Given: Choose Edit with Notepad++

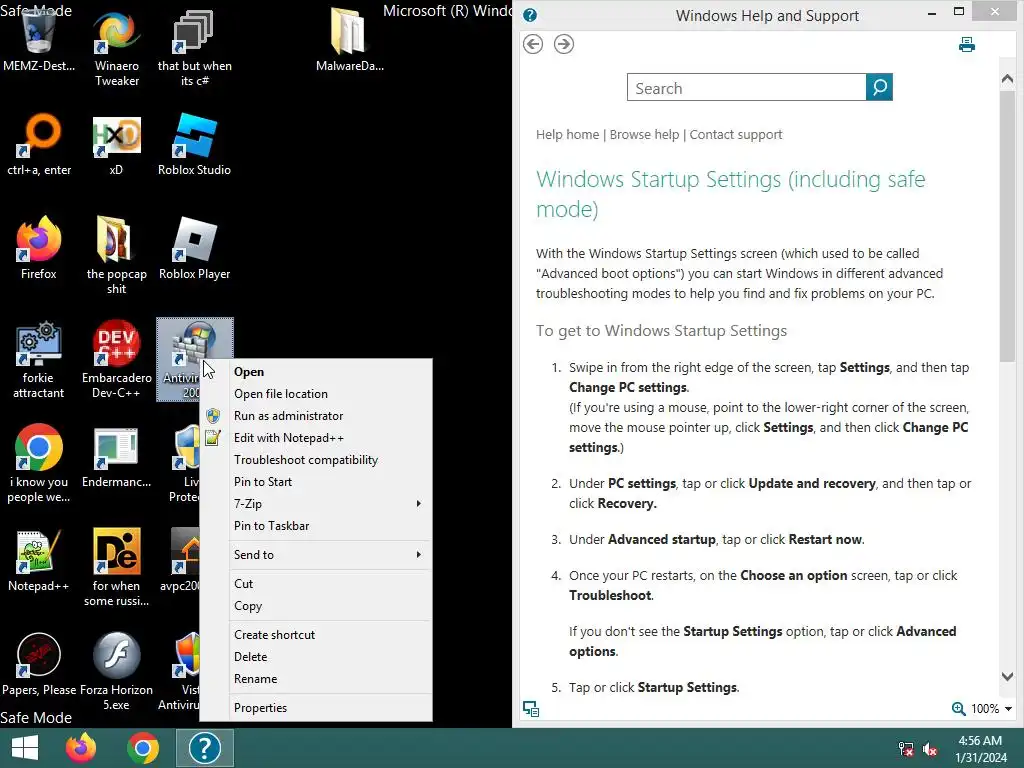Looking at the screenshot, I should (316, 438).
